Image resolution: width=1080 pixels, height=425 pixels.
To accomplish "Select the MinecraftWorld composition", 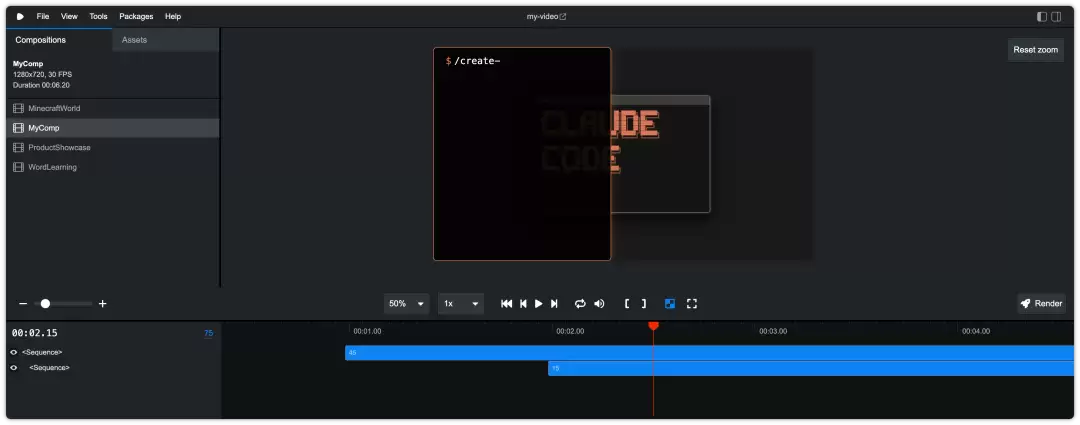I will tap(113, 108).
